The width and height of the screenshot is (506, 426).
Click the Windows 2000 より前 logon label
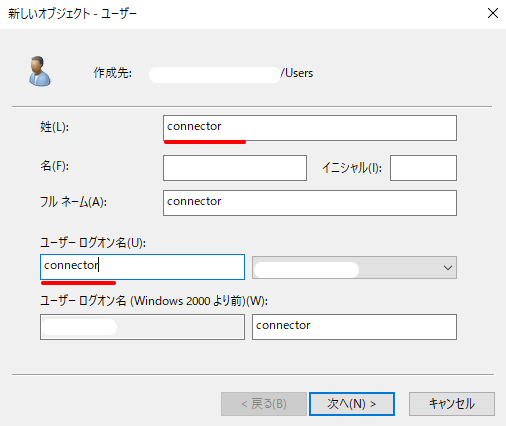coord(154,301)
